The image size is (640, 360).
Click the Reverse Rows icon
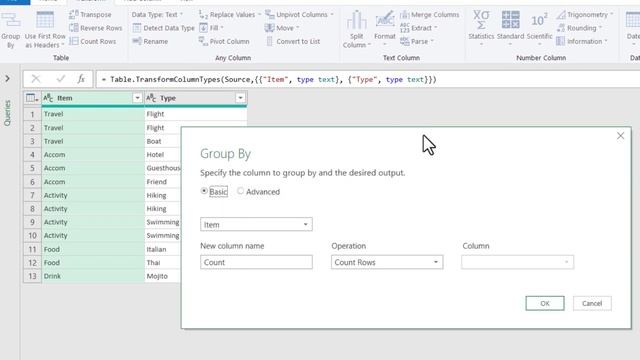(73, 28)
